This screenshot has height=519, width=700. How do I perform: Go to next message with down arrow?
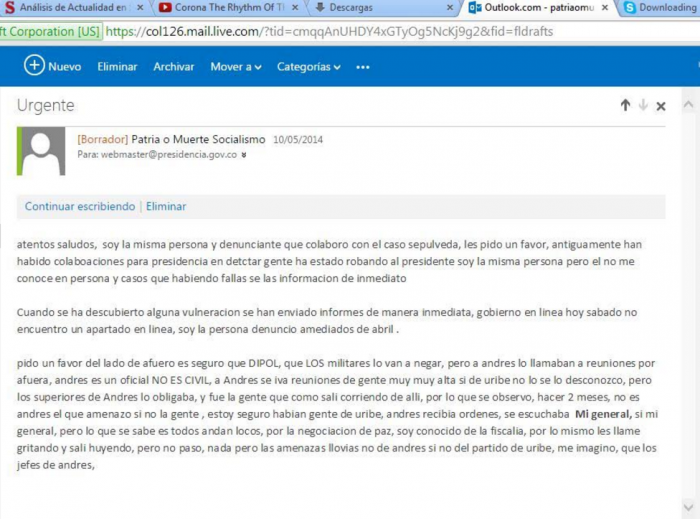click(x=643, y=105)
